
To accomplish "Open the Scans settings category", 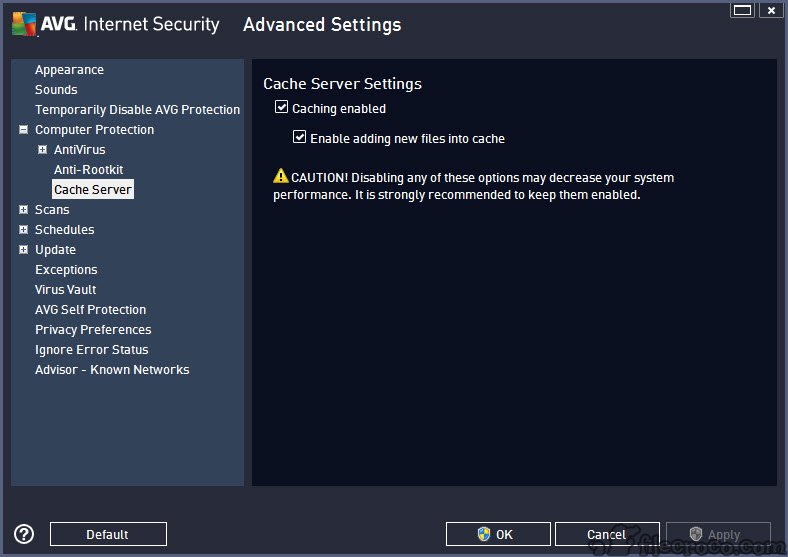I will click(52, 210).
